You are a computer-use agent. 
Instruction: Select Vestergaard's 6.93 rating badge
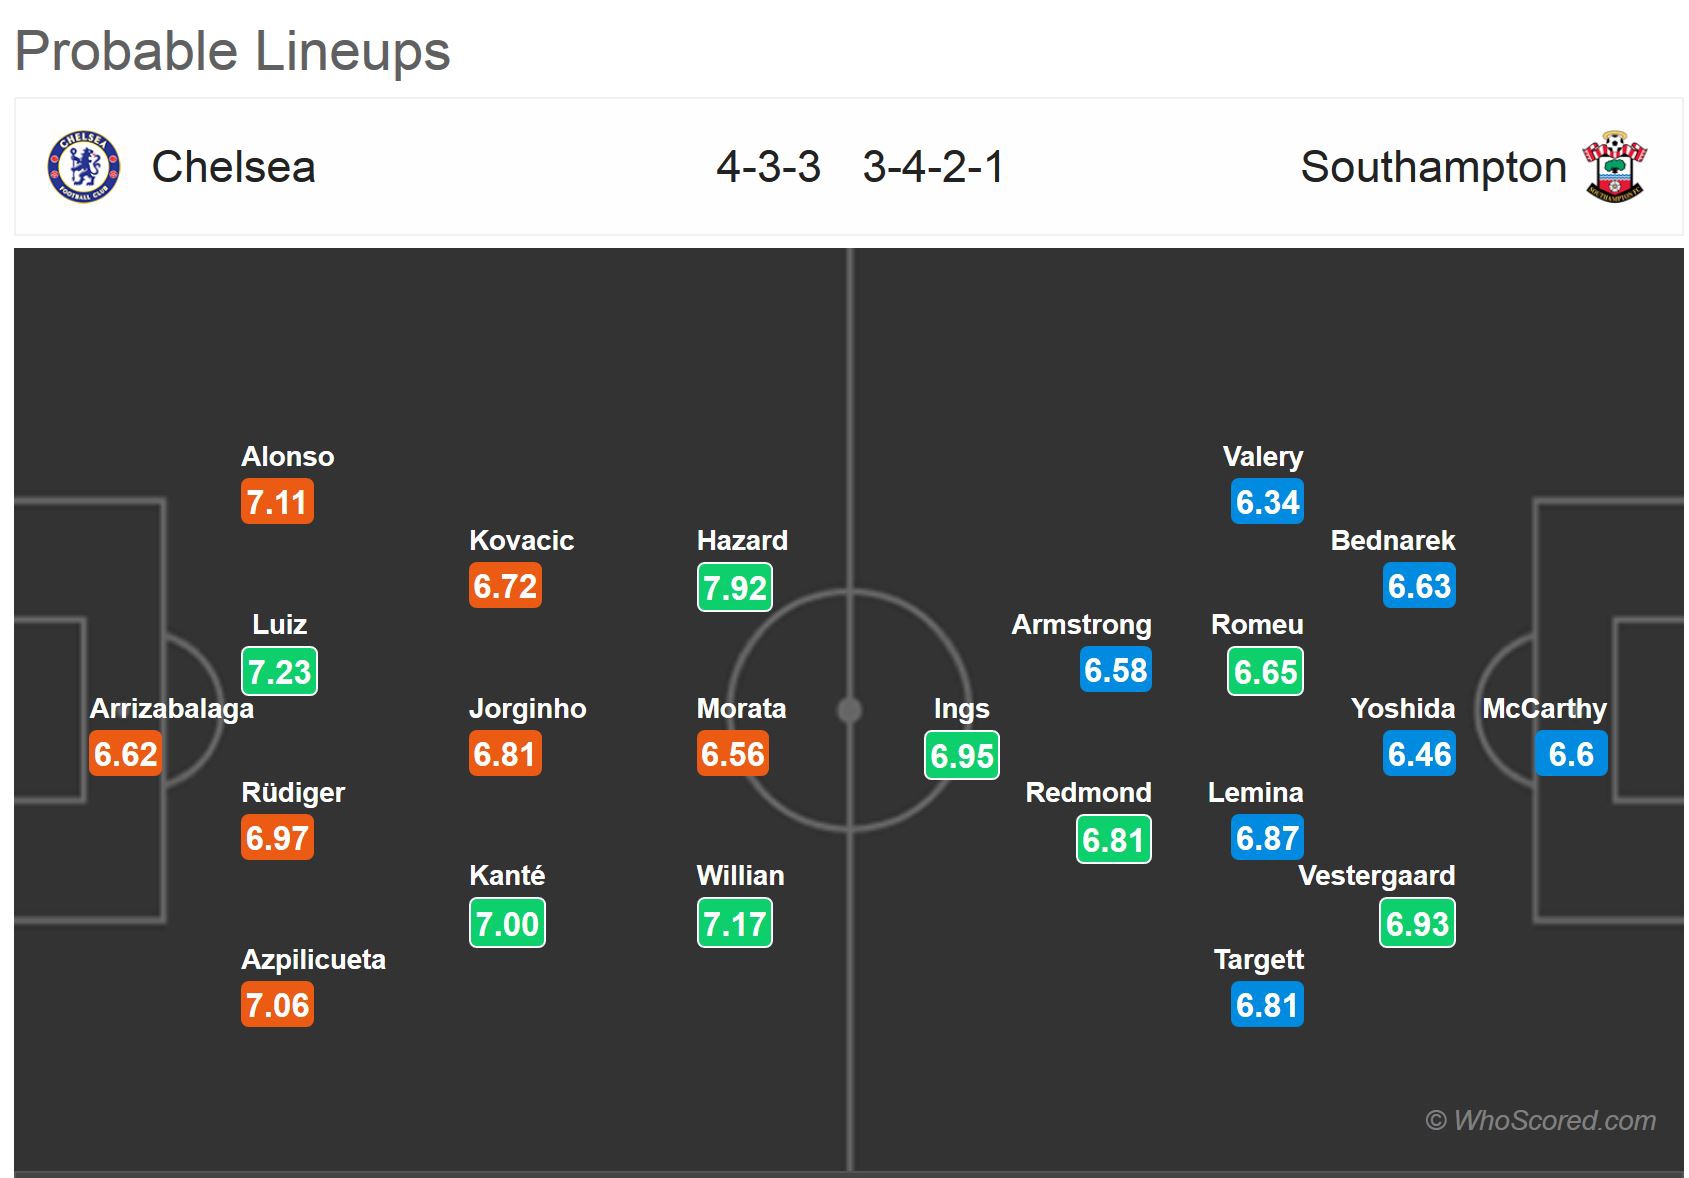pyautogui.click(x=1417, y=923)
